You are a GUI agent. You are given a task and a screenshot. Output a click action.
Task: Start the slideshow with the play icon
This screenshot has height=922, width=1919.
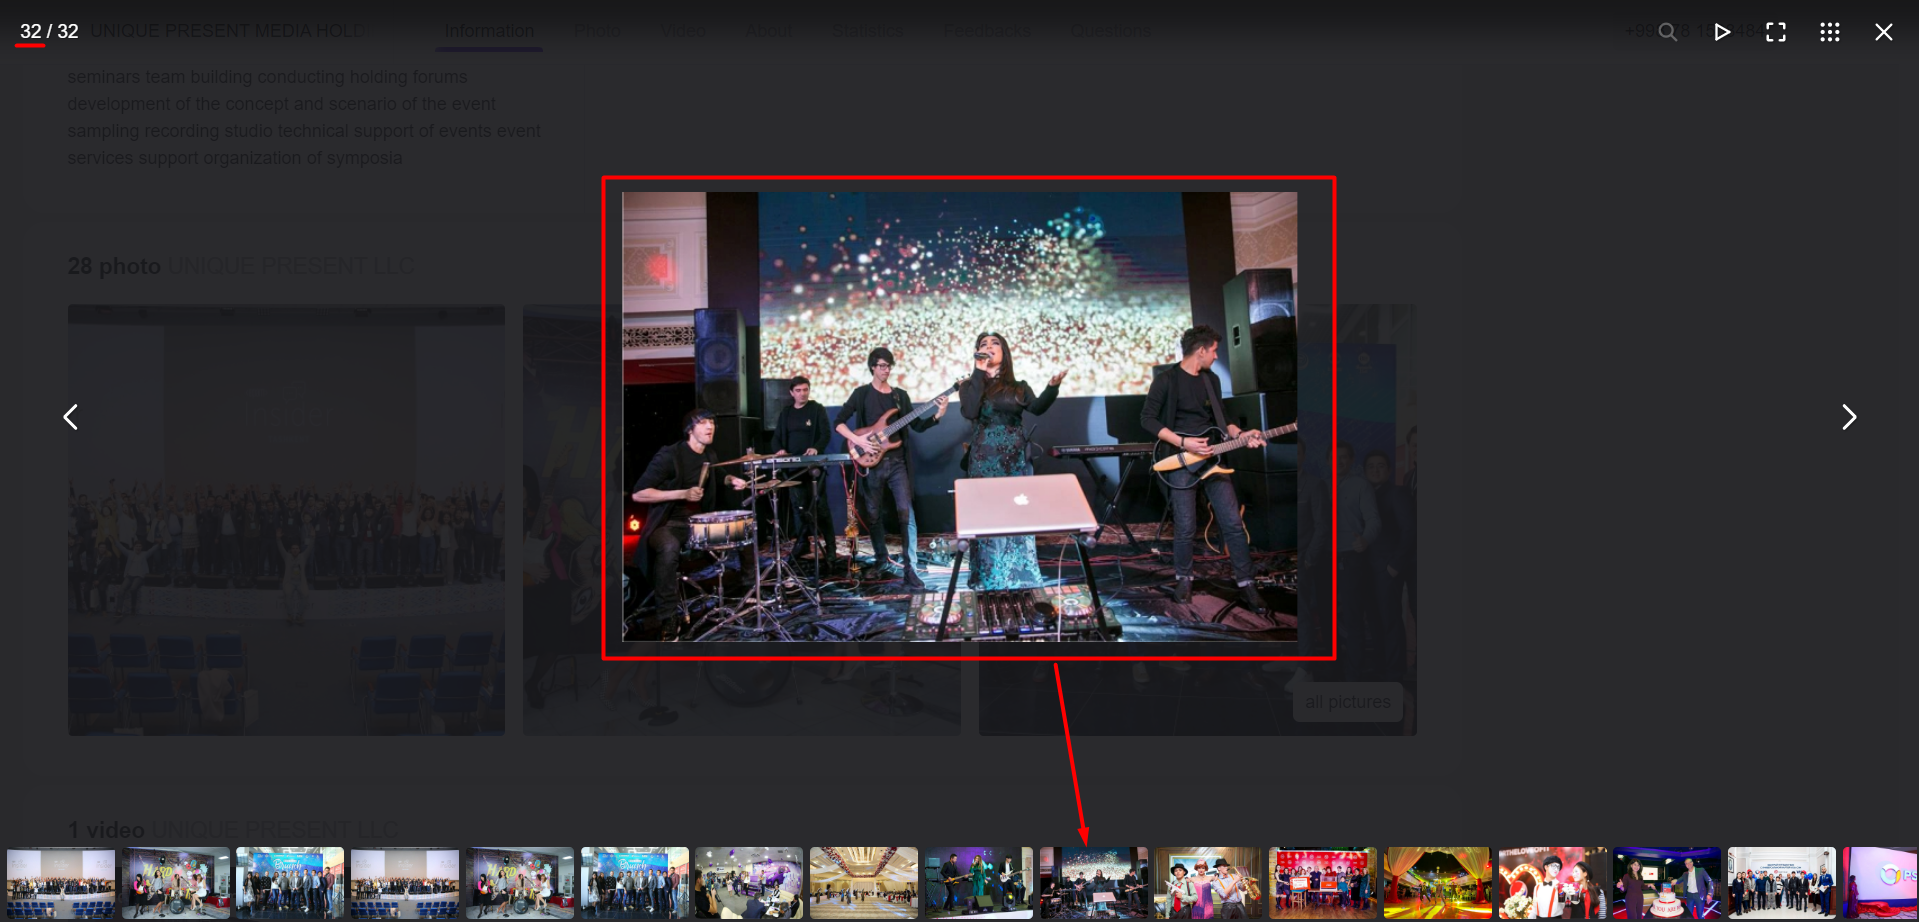click(1722, 32)
